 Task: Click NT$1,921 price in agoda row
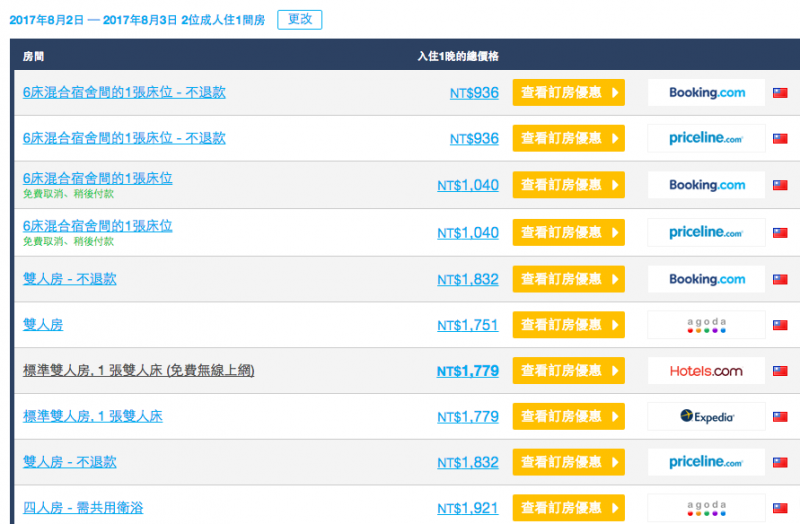(x=468, y=509)
